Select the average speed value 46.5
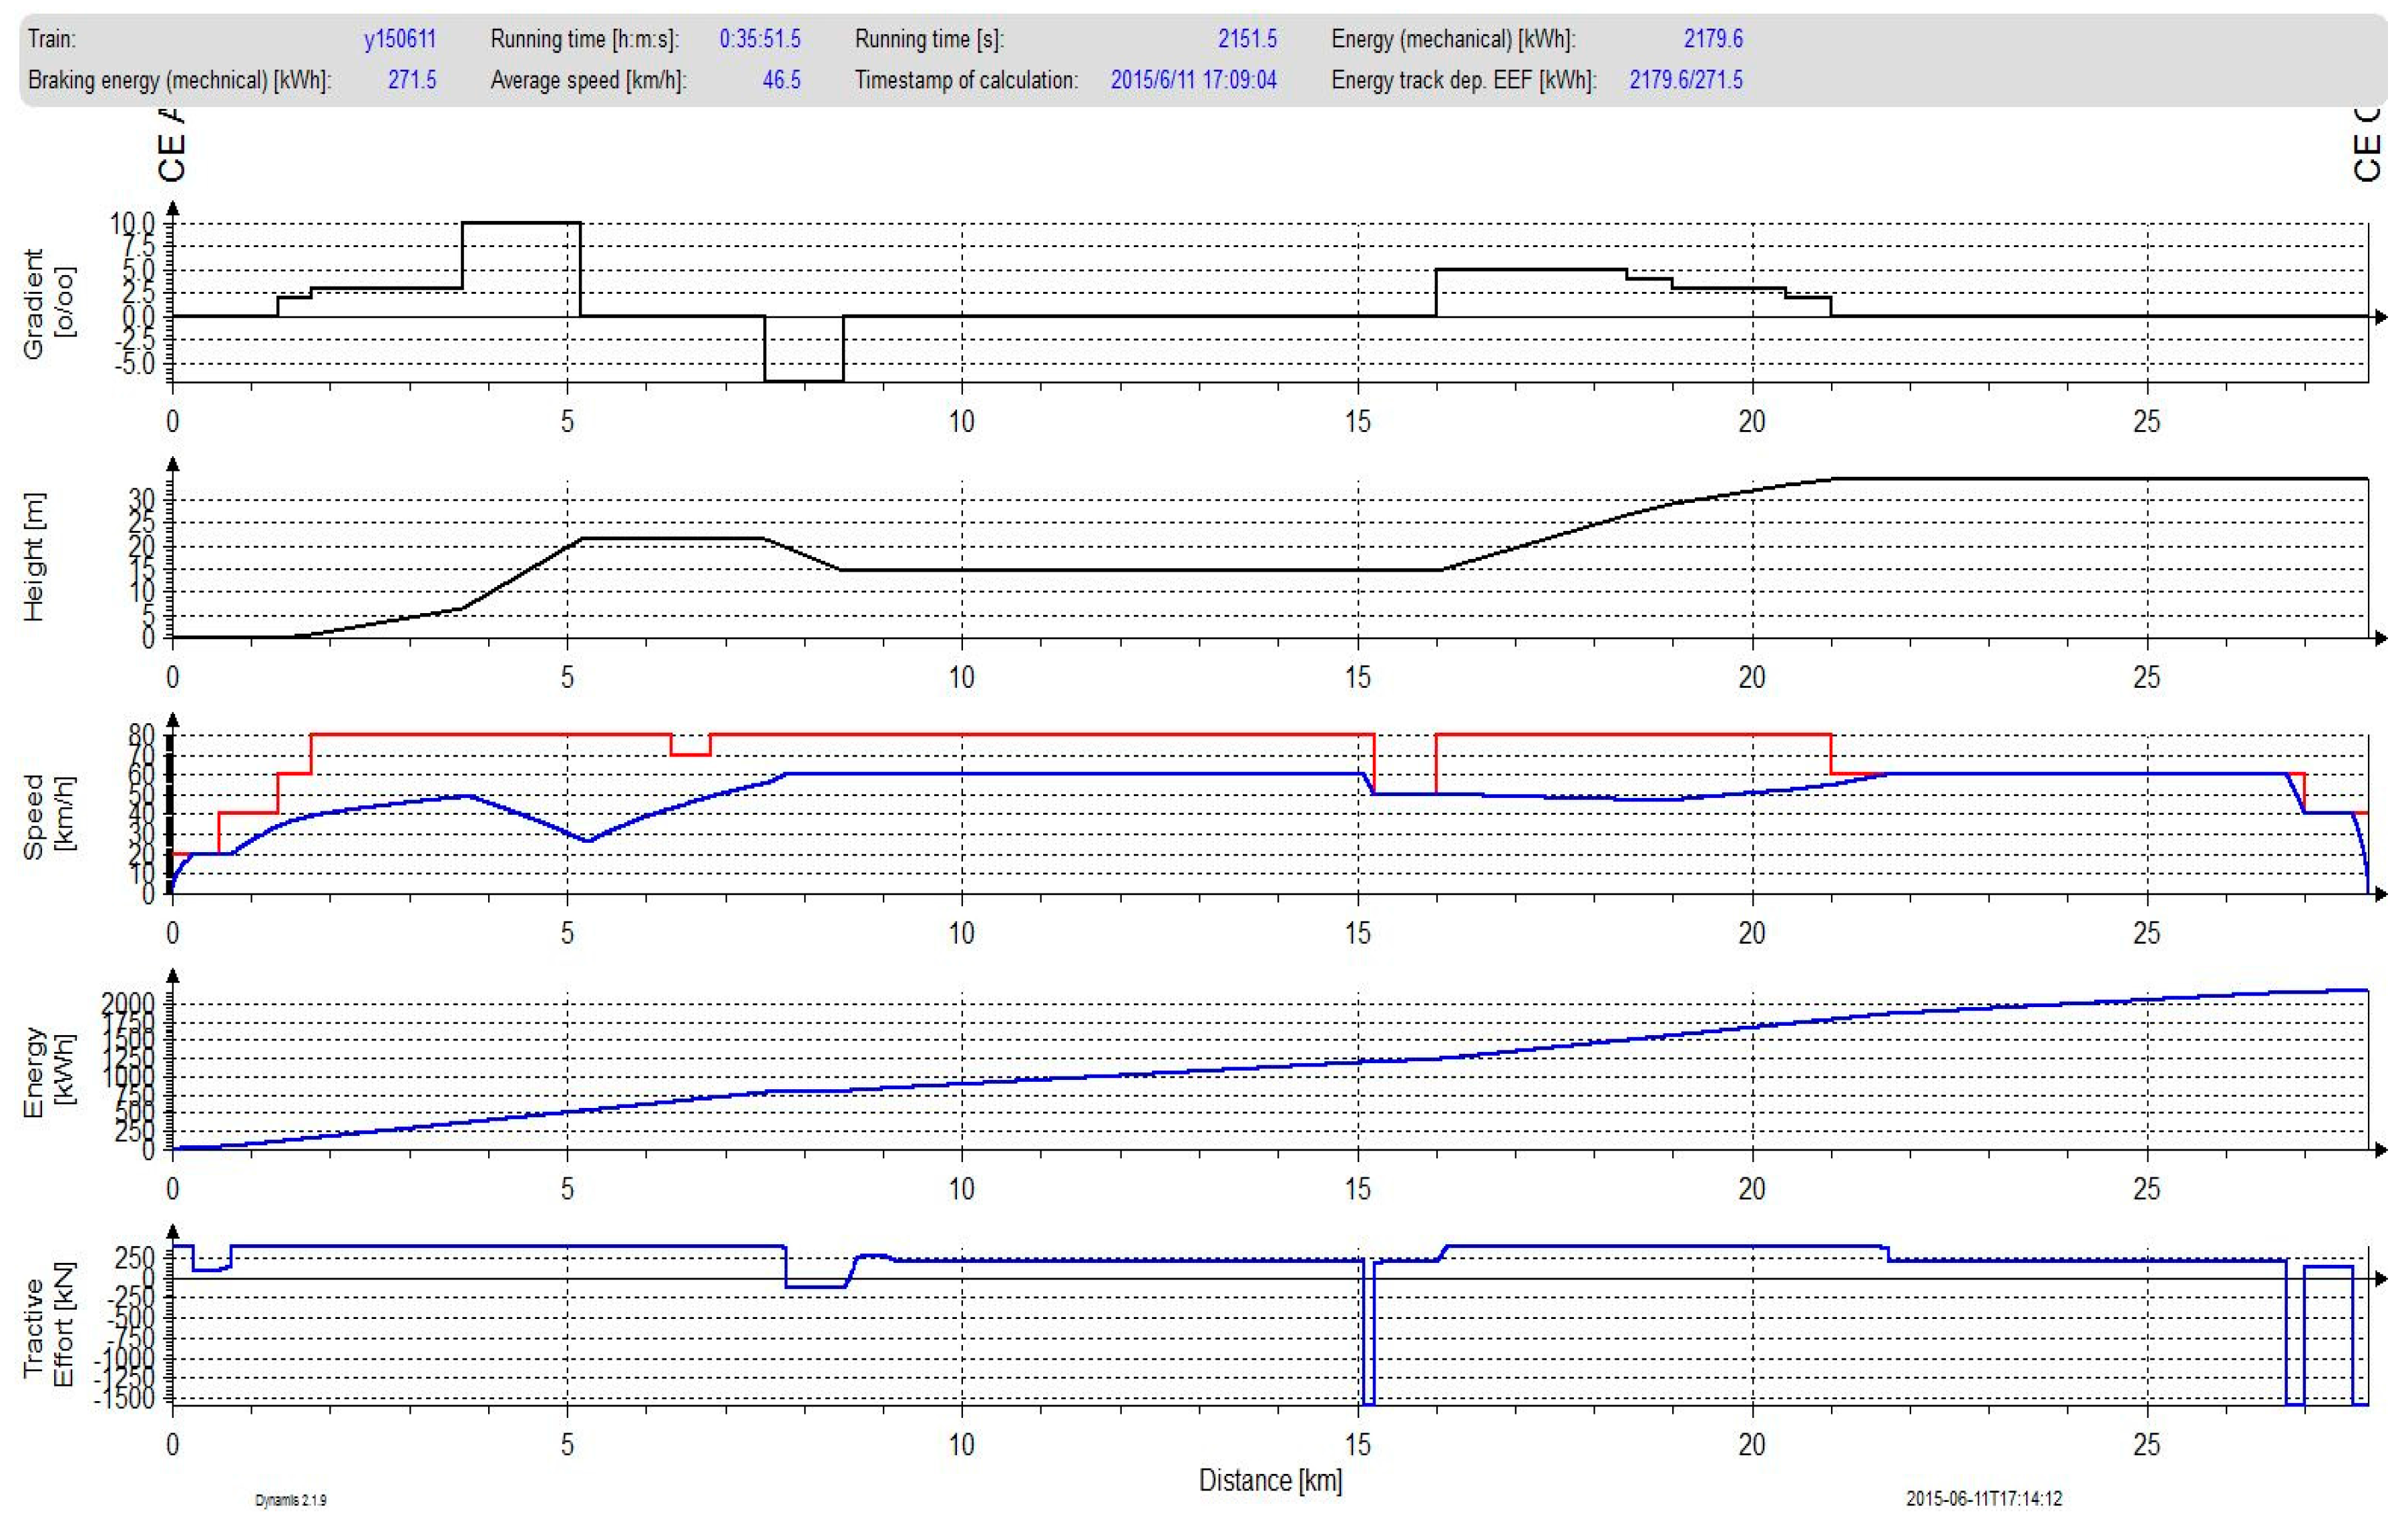 [781, 80]
